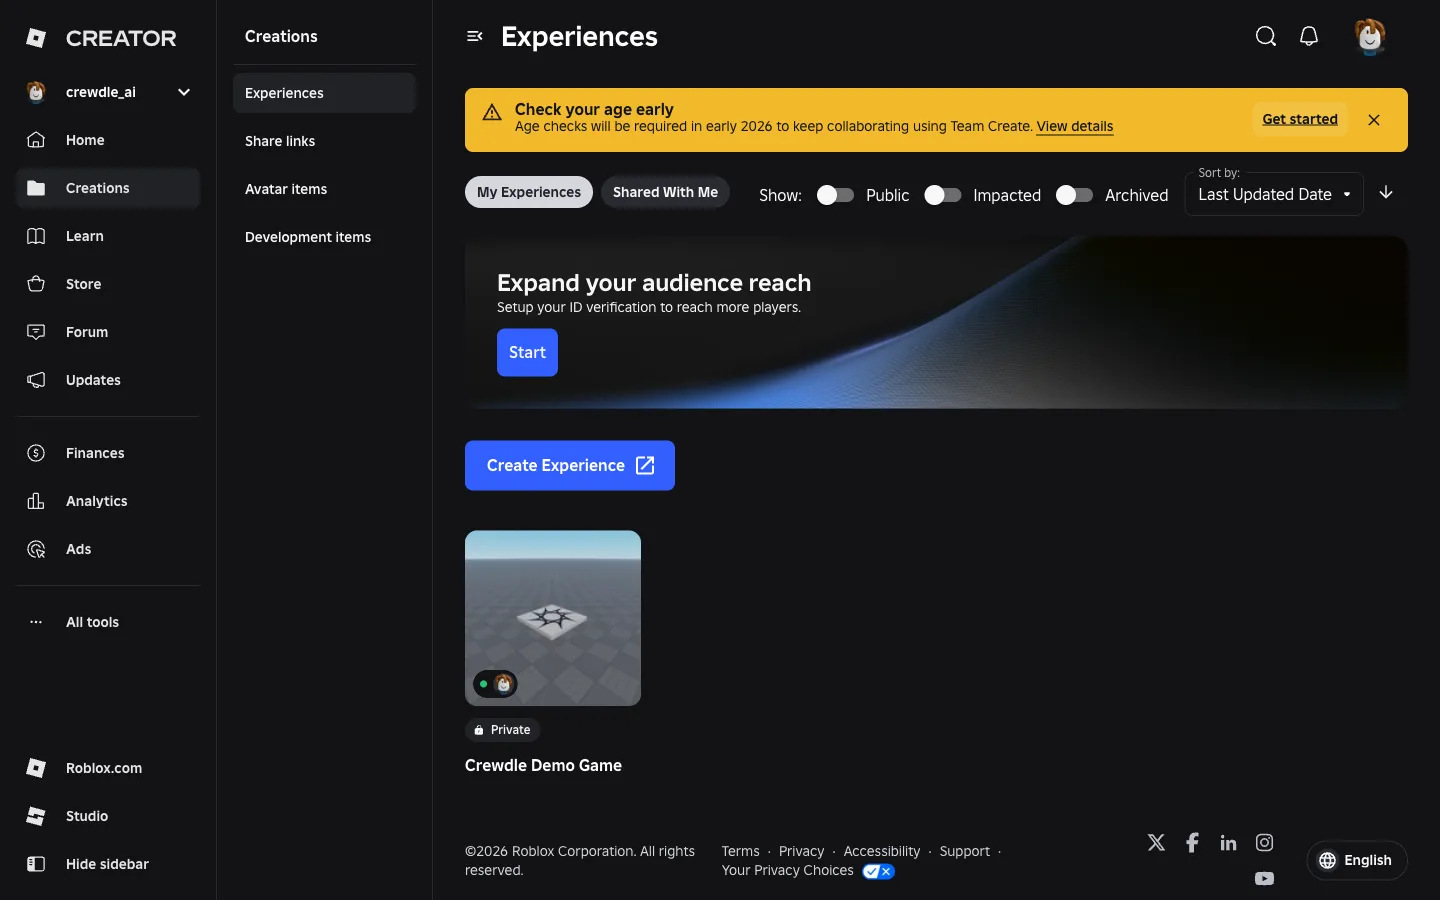Open All tools ellipsis icon

[36, 622]
